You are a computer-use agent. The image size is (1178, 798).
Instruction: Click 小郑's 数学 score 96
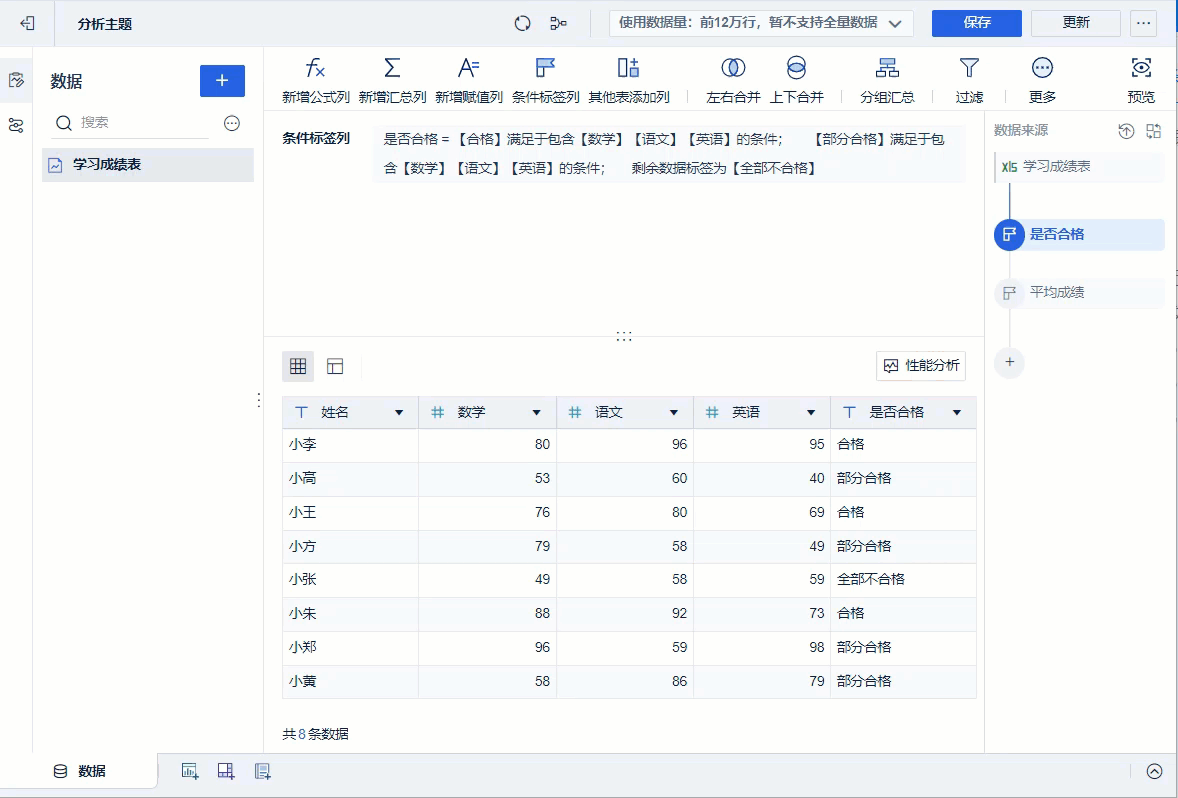487,647
